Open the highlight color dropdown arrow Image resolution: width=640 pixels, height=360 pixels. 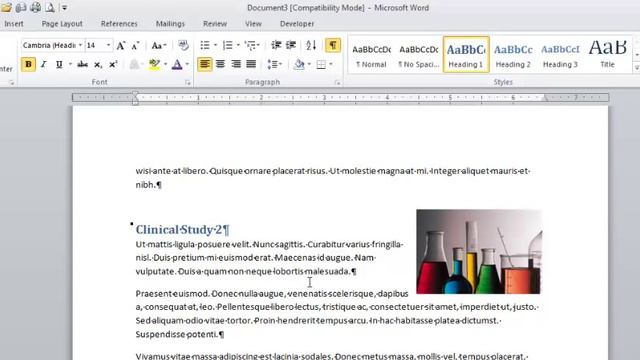[165, 64]
